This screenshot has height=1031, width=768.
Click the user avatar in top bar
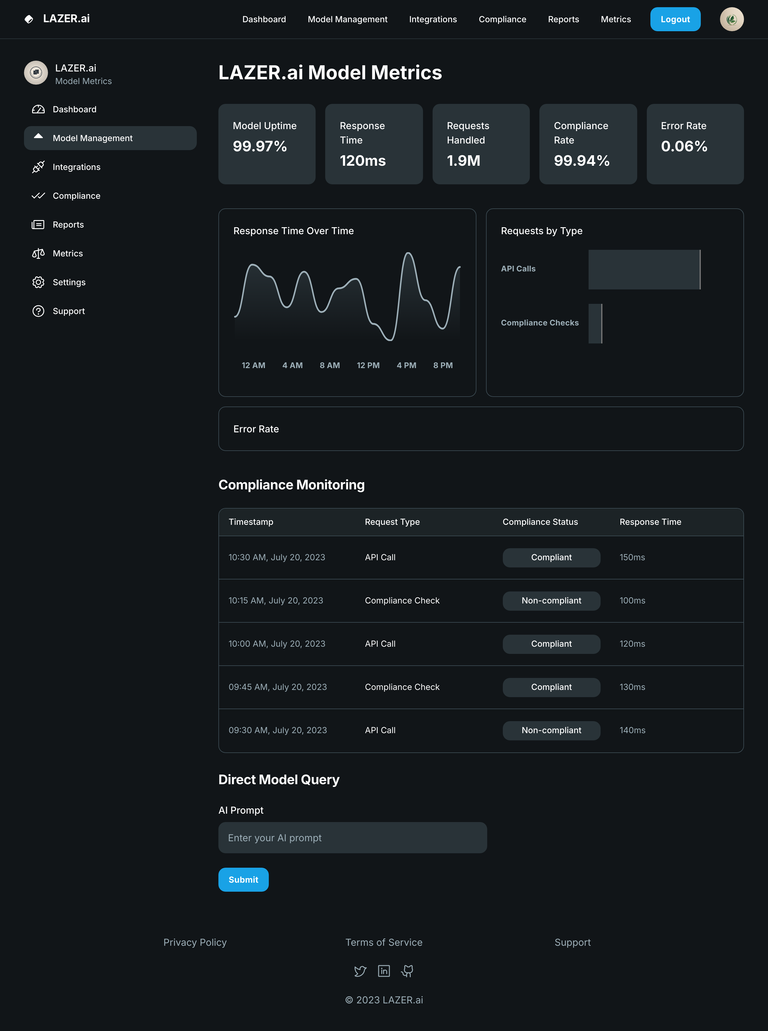click(x=731, y=19)
